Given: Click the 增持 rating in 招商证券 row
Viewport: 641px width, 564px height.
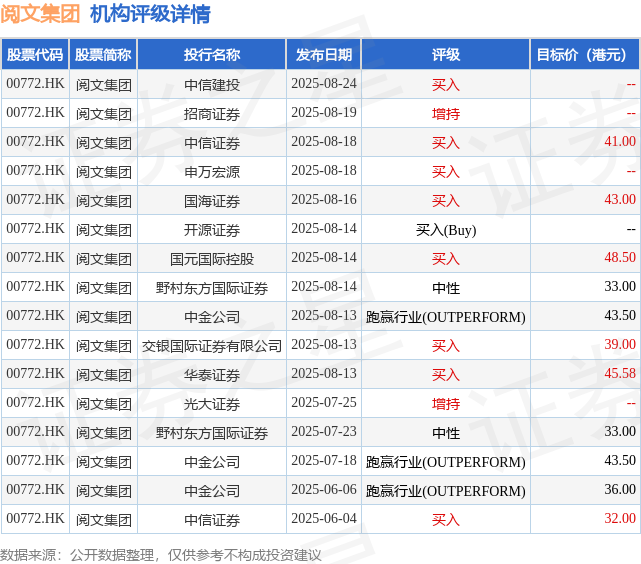Looking at the screenshot, I should pyautogui.click(x=446, y=114).
